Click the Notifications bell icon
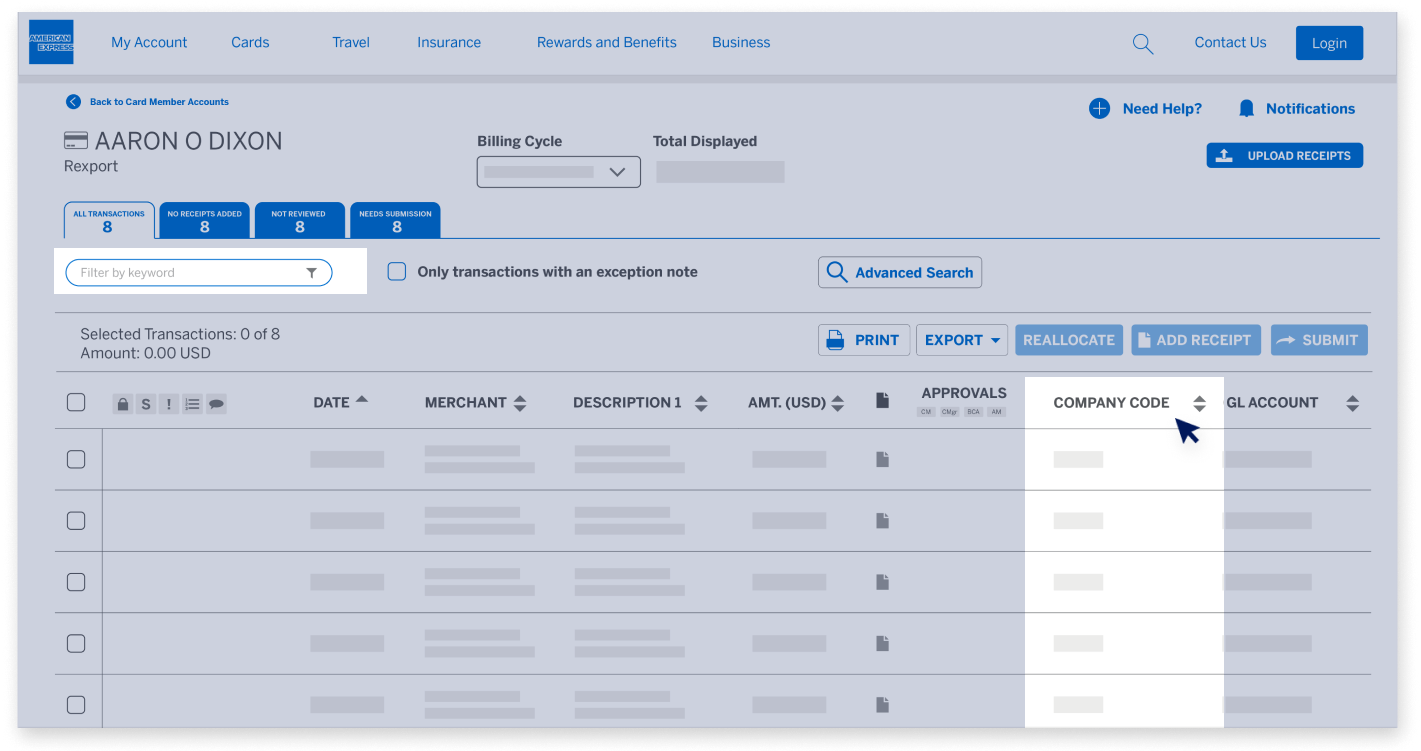This screenshot has width=1421, height=751. coord(1246,109)
